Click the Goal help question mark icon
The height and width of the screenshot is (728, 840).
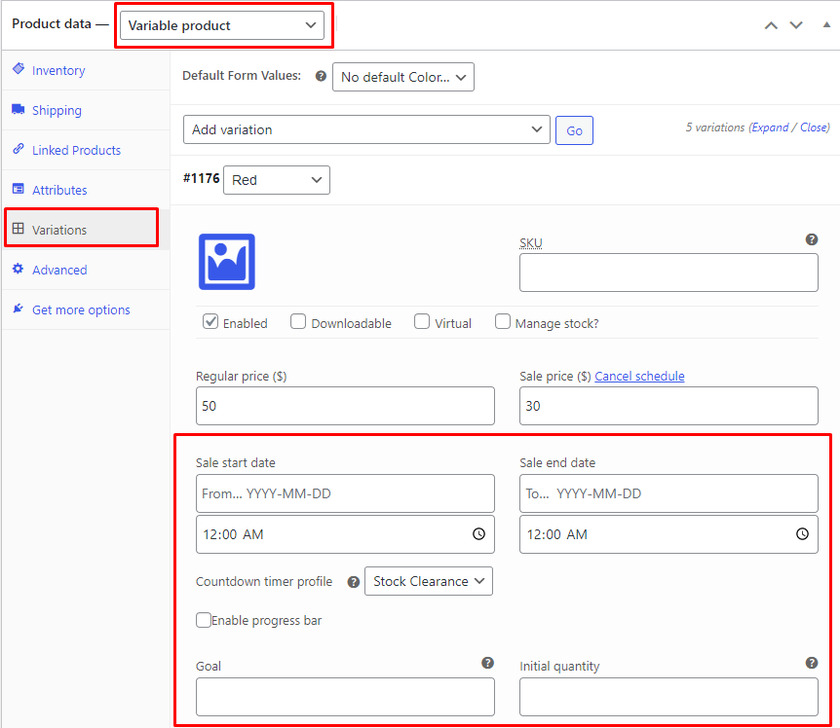pos(488,663)
